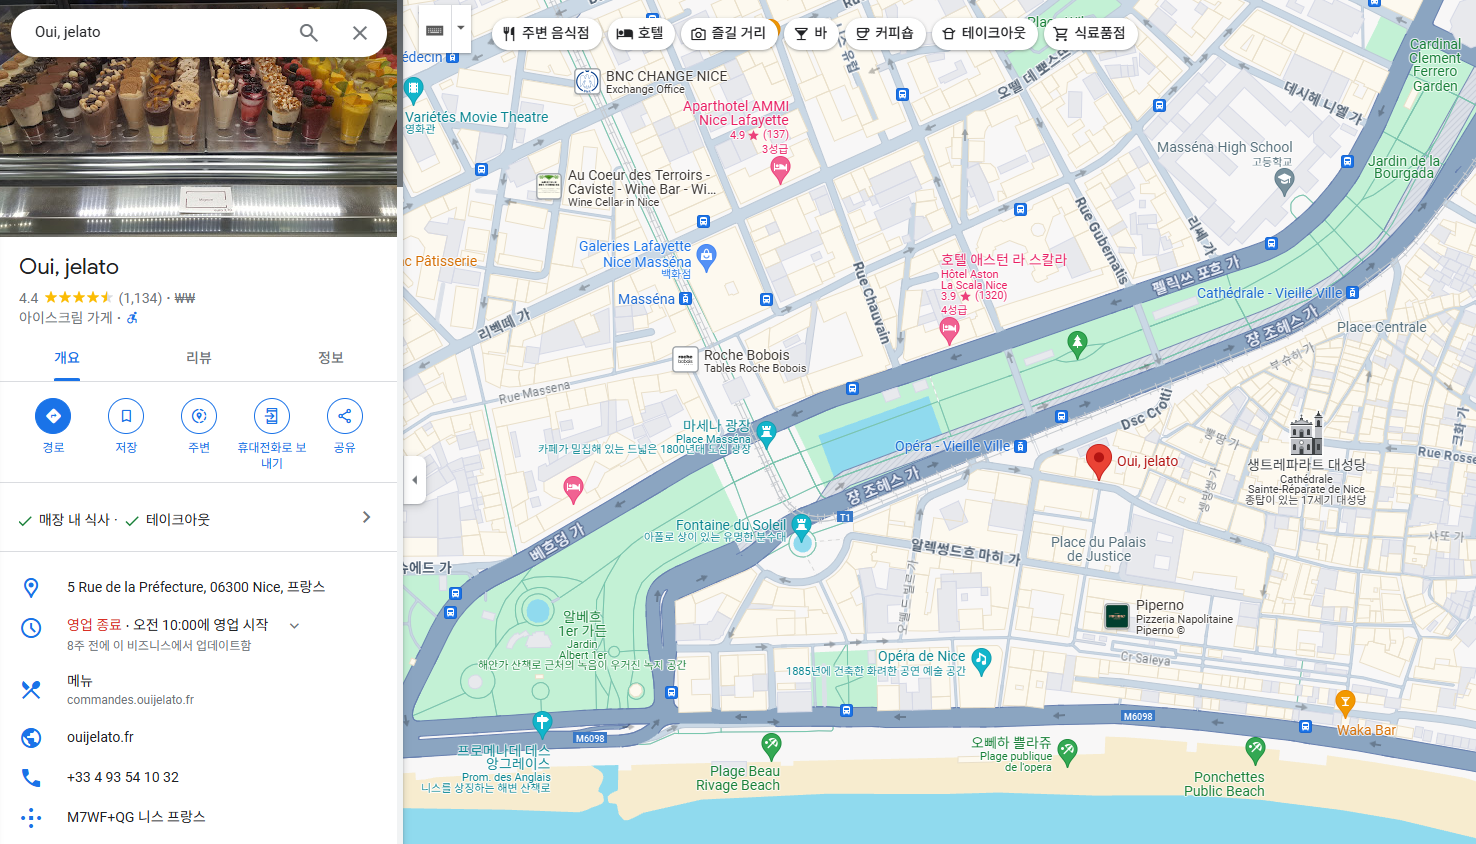Screen dimensions: 1476x844
Task: Click BNC CHANGE NICE exchange marker
Action: coord(587,82)
